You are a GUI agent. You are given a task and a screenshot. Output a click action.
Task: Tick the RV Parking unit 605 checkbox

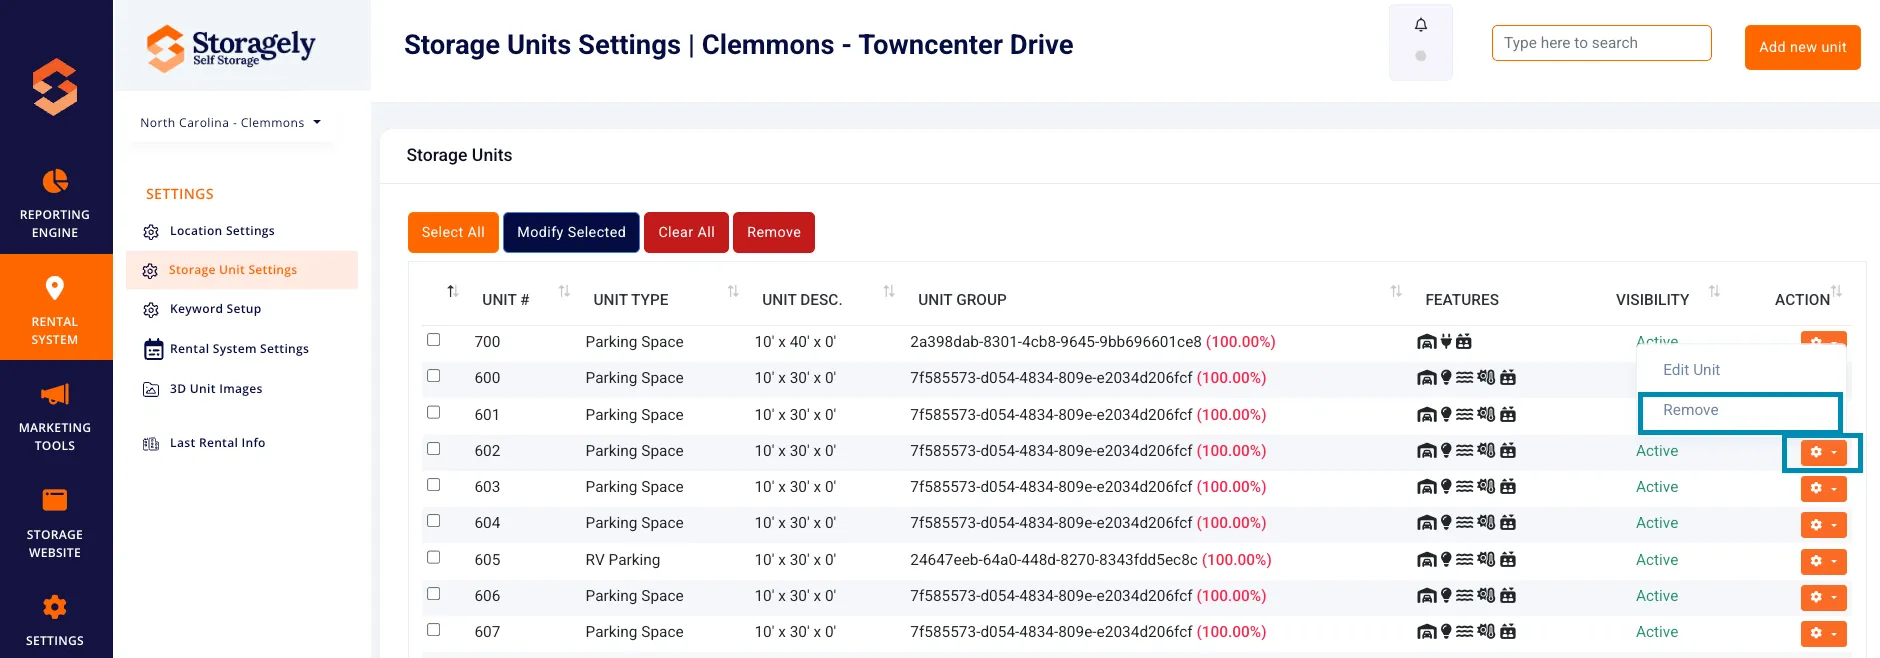point(434,558)
